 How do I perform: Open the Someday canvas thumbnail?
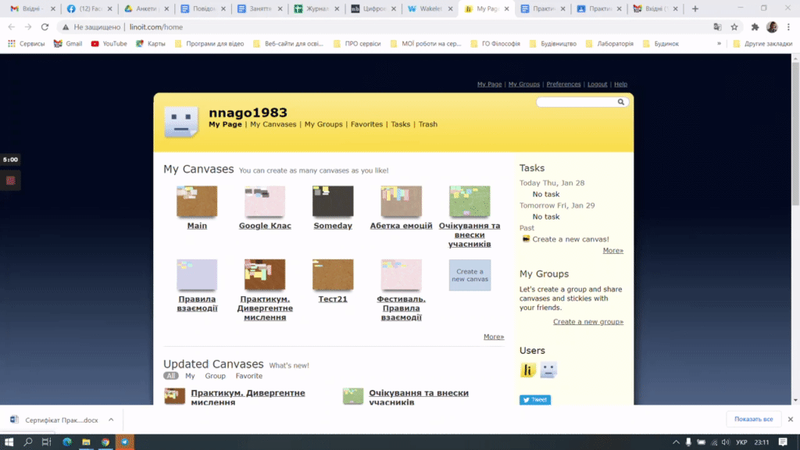[x=333, y=201]
